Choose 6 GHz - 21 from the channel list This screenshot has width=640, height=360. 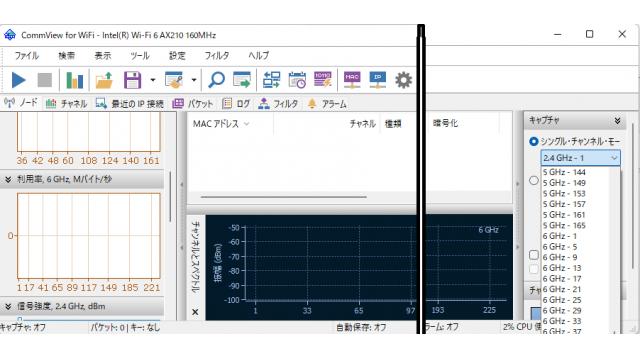coord(562,289)
